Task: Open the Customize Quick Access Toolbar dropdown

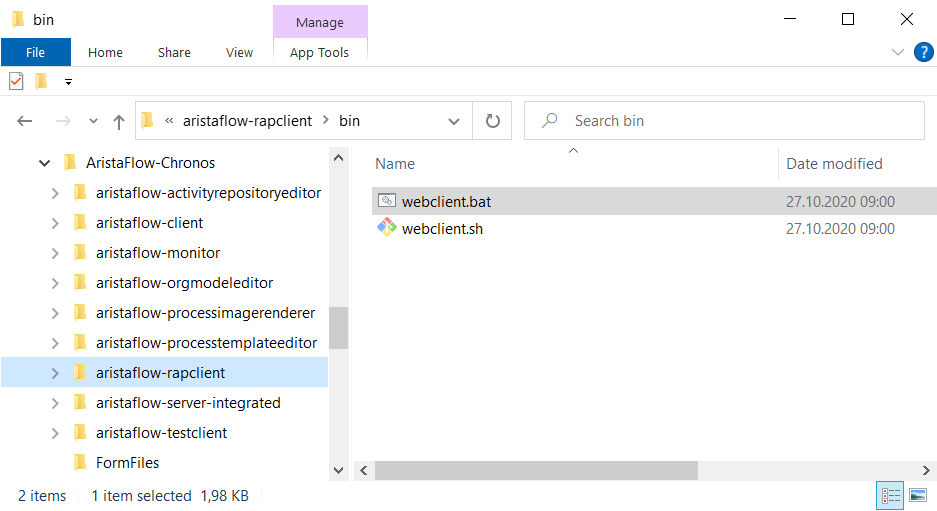Action: 68,82
